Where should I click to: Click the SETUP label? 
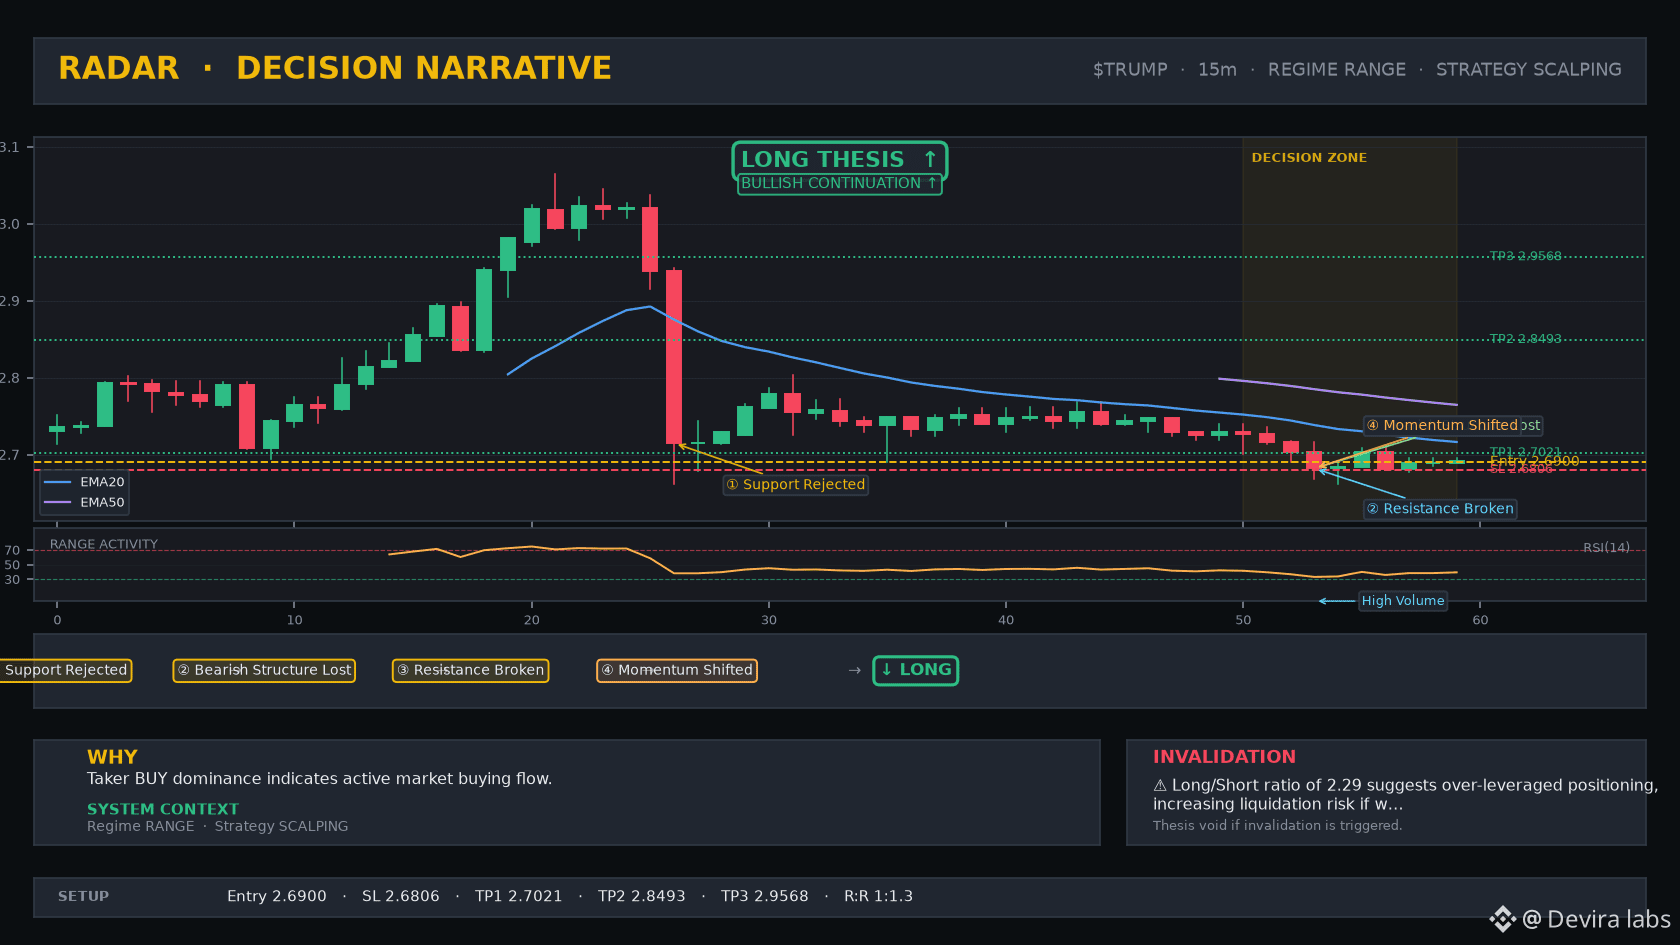[x=83, y=897]
